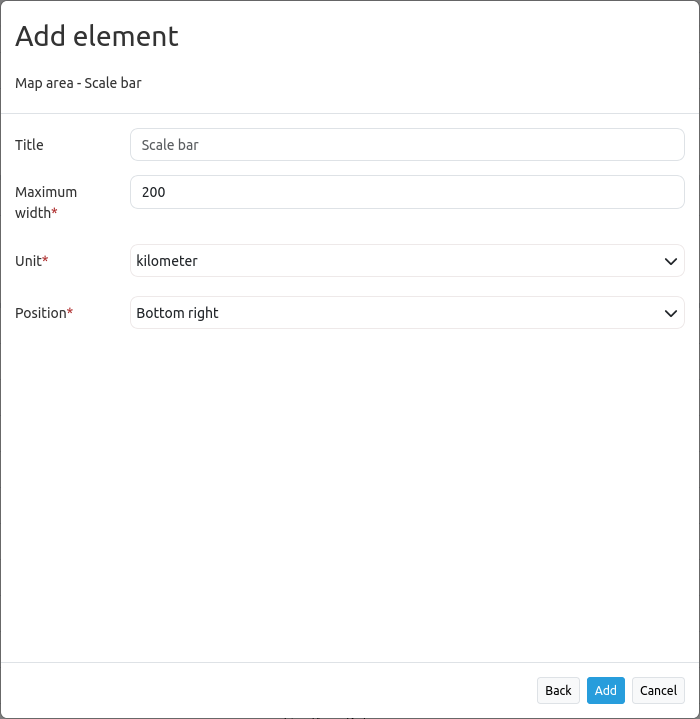Click red asterisk beside Maximum width
The image size is (700, 719).
coord(54,213)
